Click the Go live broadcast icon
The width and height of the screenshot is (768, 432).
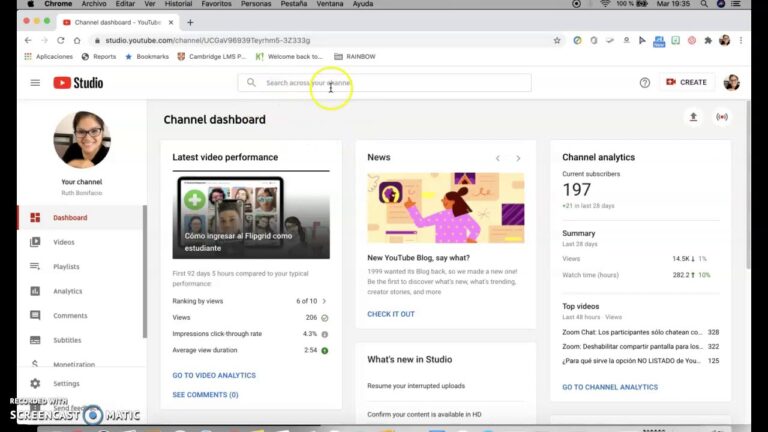[722, 117]
